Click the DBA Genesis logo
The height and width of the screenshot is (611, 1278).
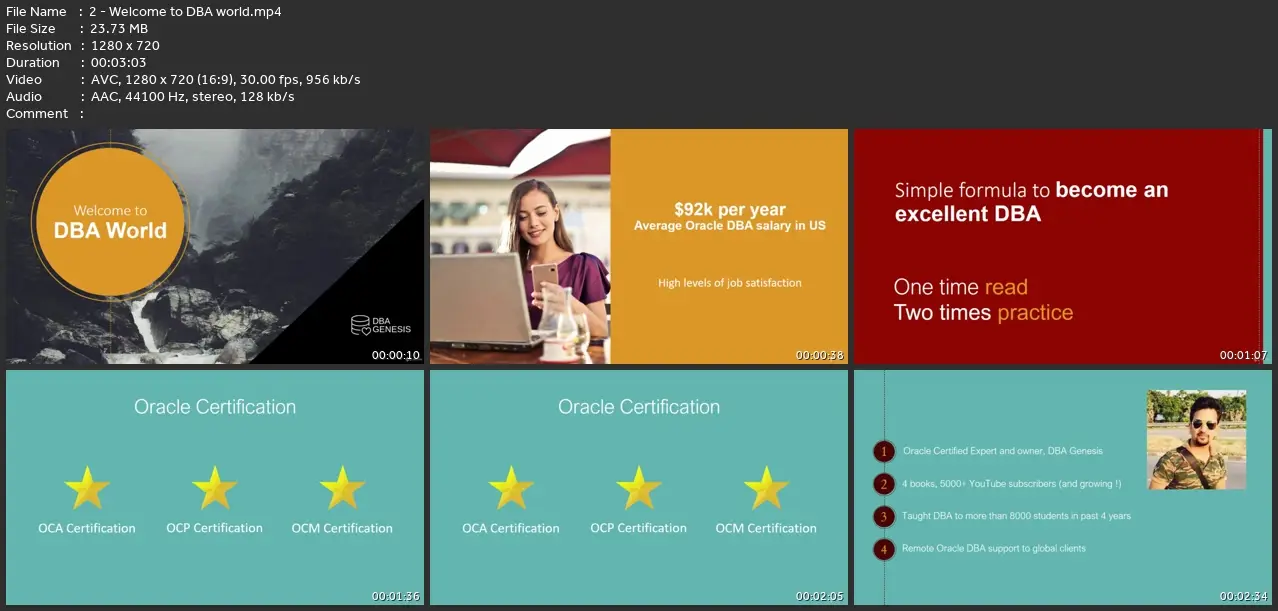coord(378,324)
